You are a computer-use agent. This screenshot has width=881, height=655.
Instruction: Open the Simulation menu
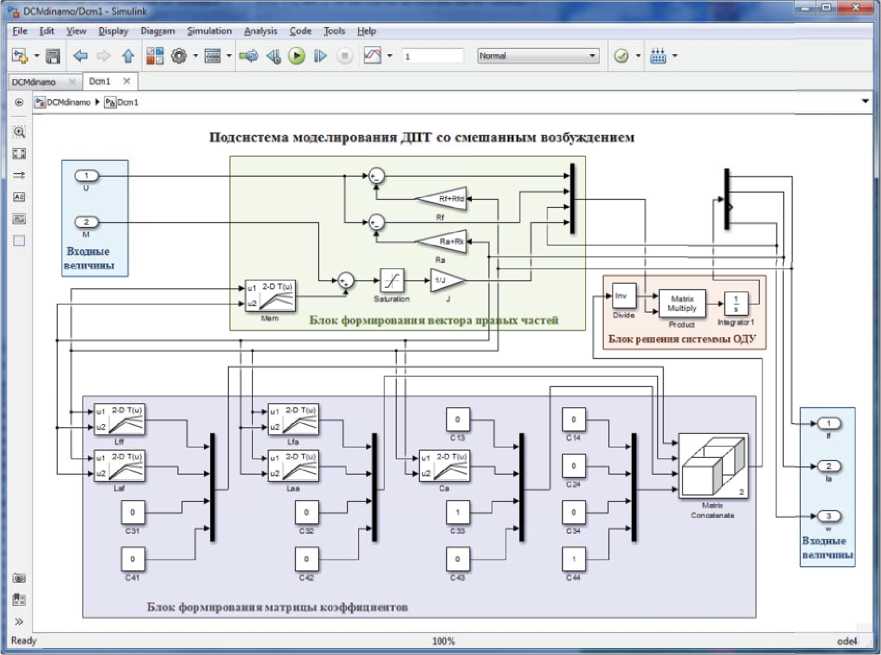click(209, 31)
